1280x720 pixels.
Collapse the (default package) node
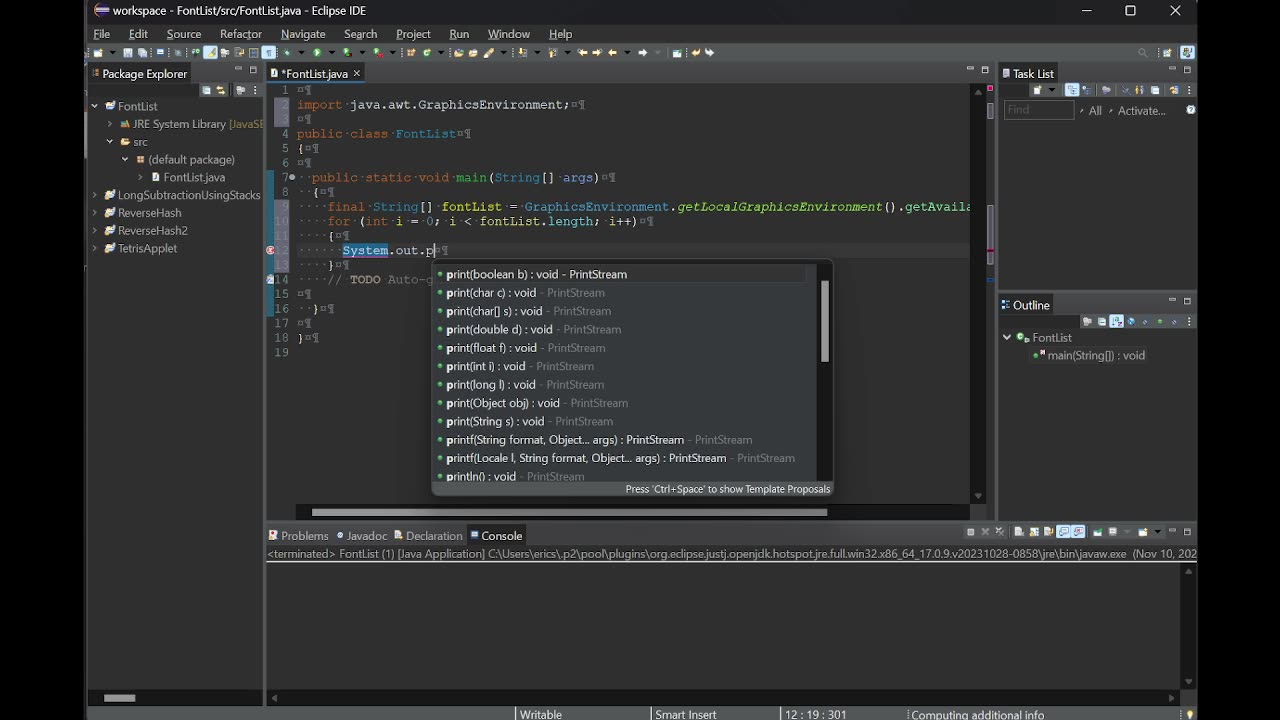[125, 160]
